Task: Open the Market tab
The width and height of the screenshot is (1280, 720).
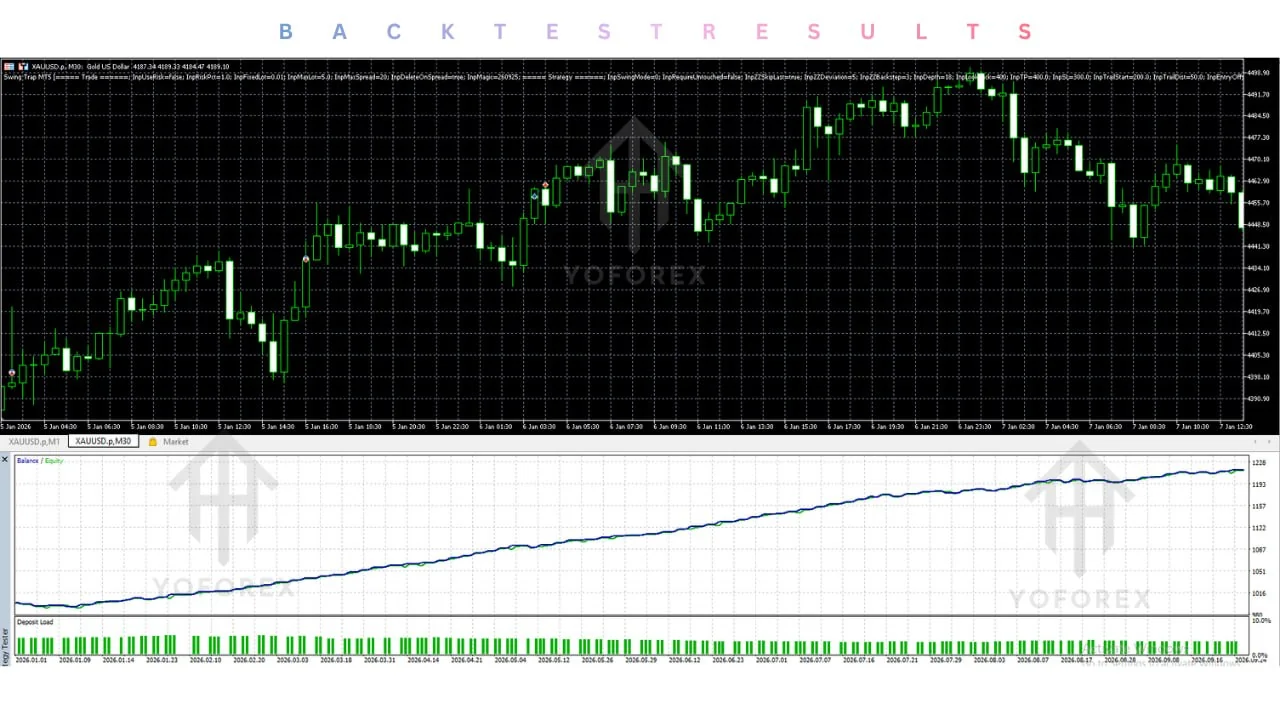Action: [x=176, y=441]
